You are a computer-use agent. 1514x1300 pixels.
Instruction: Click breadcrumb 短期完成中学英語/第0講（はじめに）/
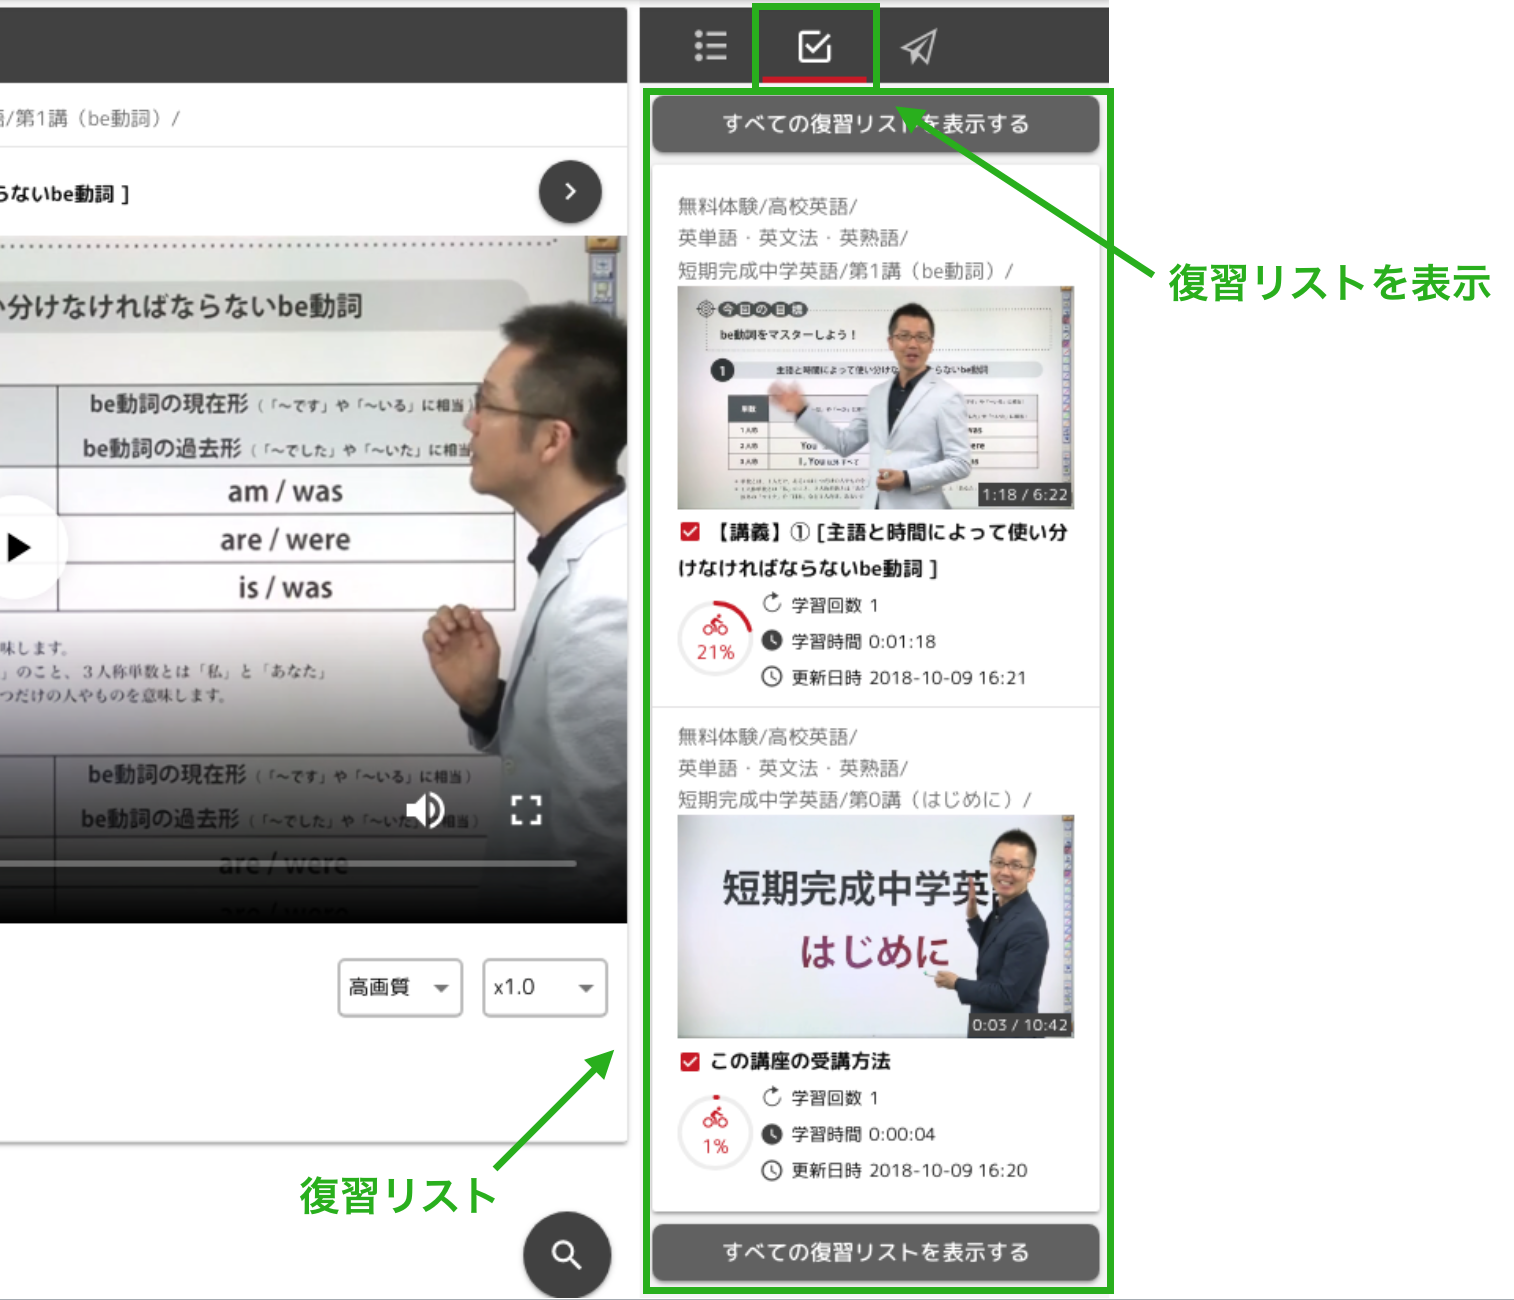[854, 800]
